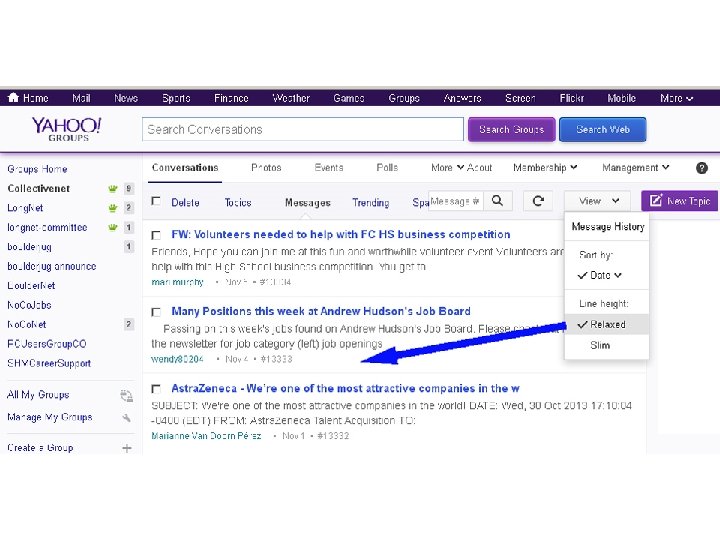Open the Events tab
The width and height of the screenshot is (720, 540).
(x=329, y=168)
